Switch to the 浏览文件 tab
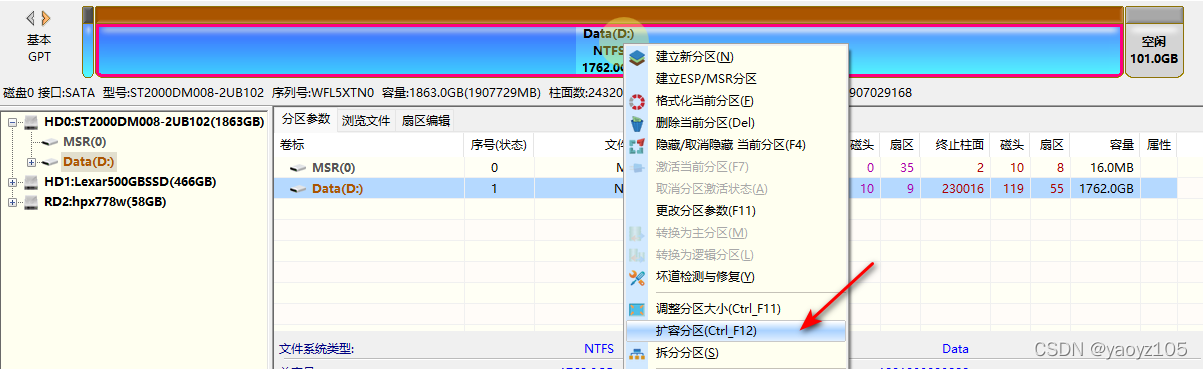The height and width of the screenshot is (369, 1203). pyautogui.click(x=366, y=121)
